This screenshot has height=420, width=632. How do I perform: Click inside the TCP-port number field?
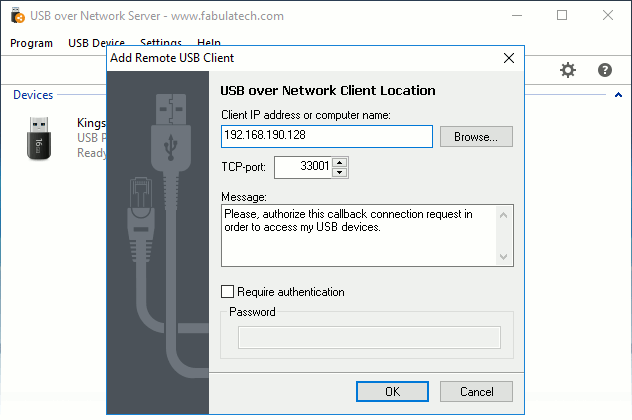click(x=303, y=167)
